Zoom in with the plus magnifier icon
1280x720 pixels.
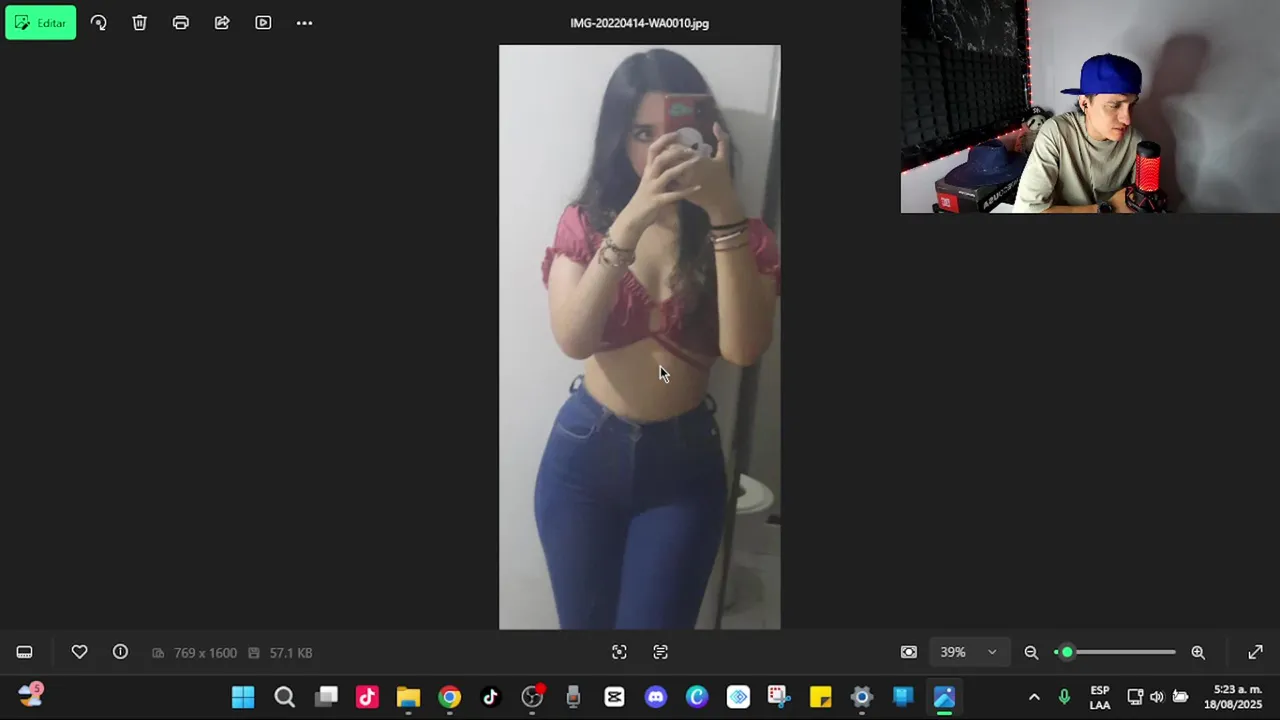[x=1198, y=652]
